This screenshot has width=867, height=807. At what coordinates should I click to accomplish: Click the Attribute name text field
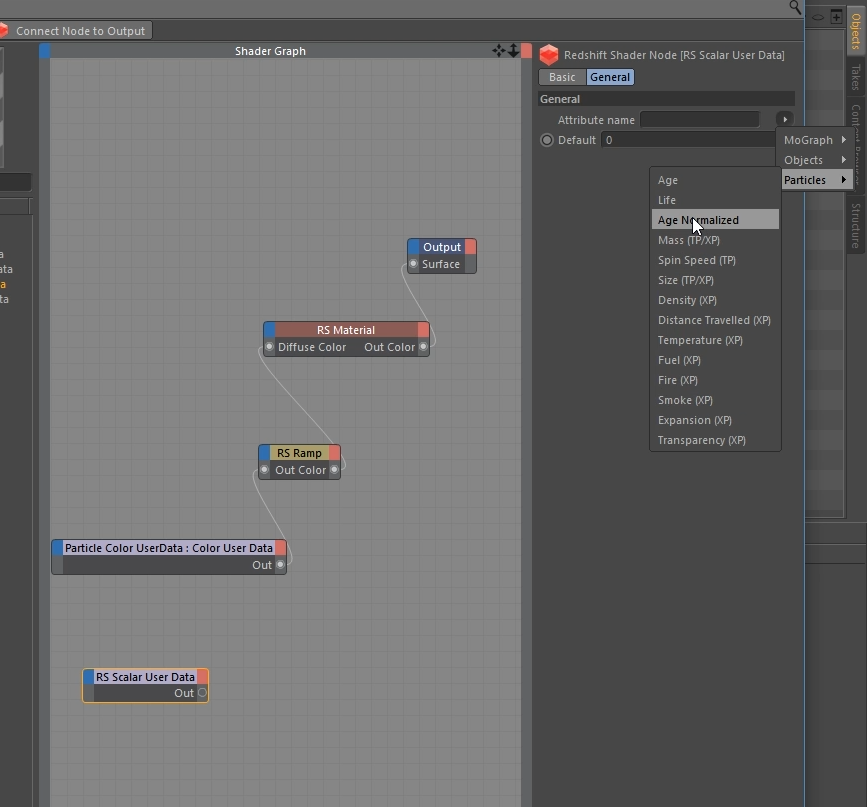click(699, 119)
